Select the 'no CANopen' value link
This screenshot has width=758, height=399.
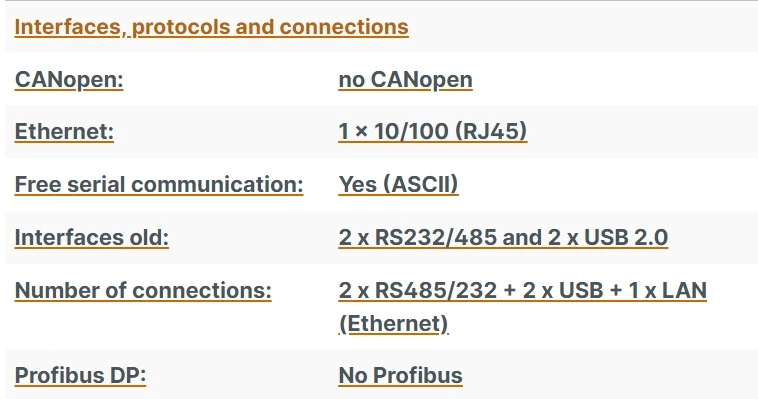[406, 80]
